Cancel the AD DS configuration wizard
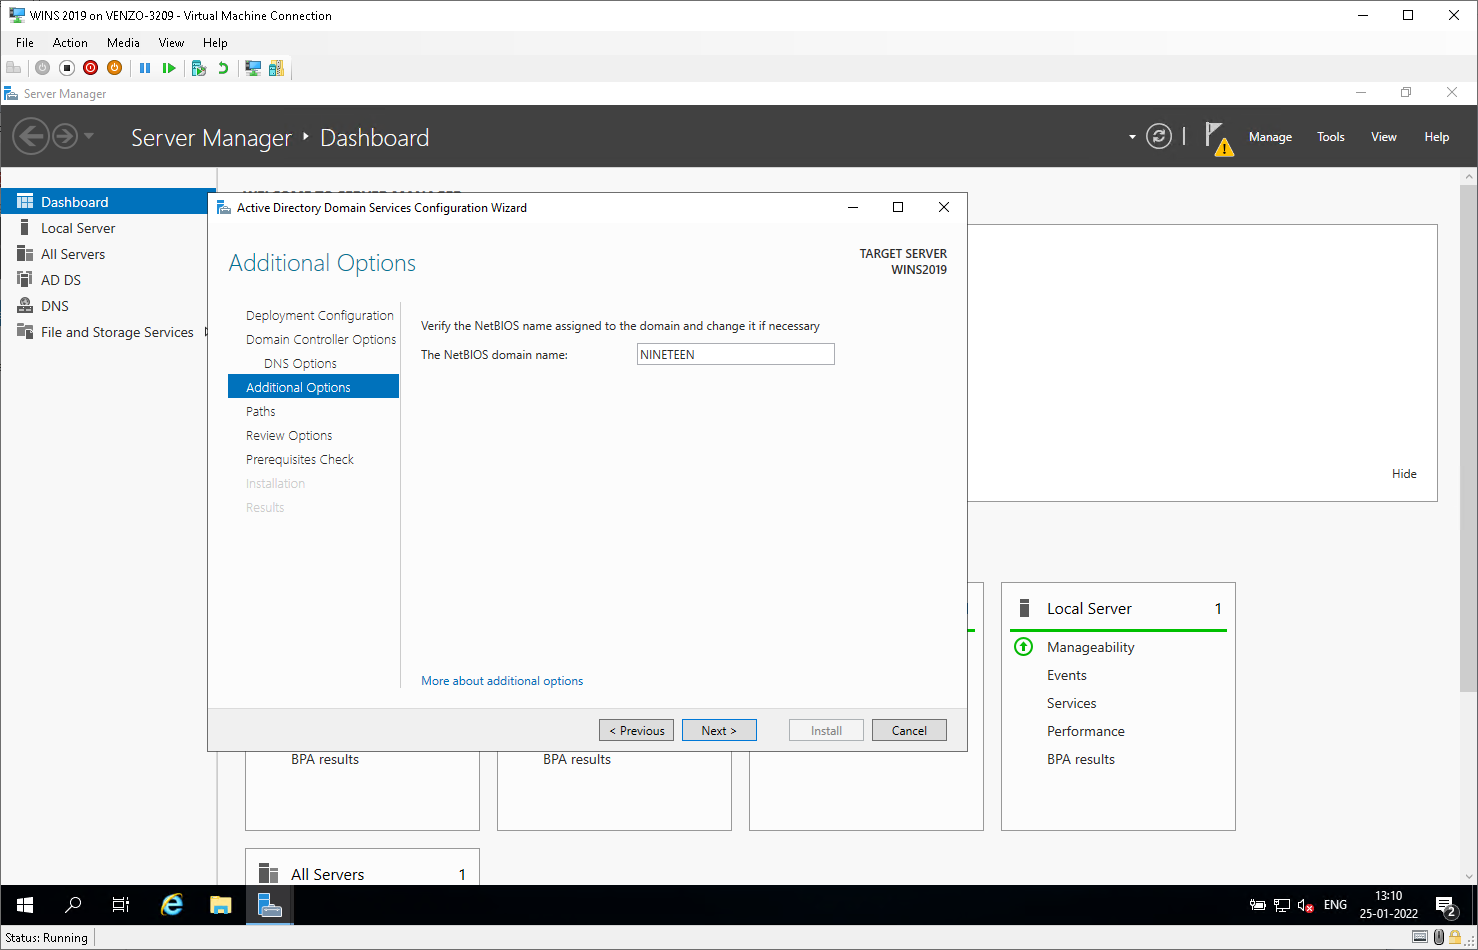 [909, 730]
